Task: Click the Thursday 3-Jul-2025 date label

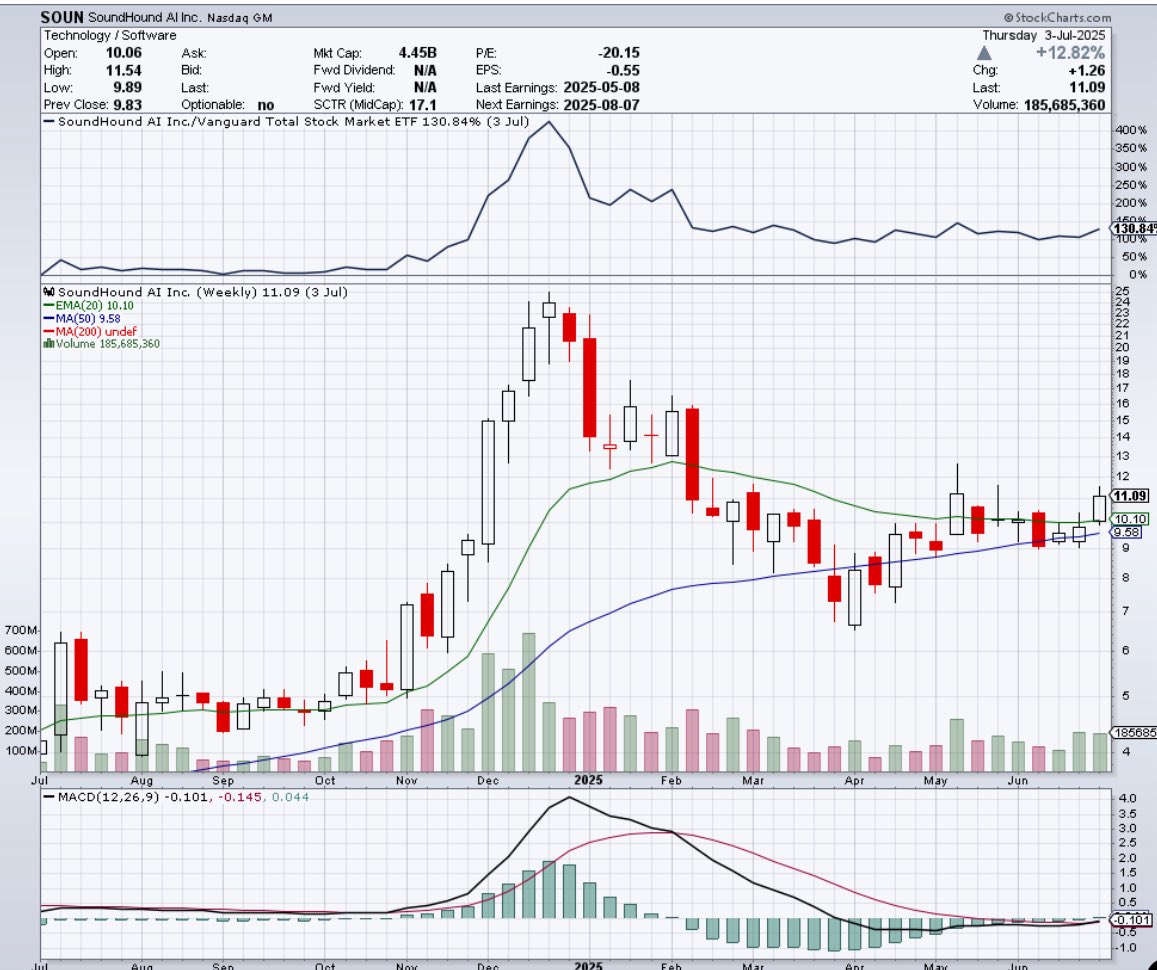Action: coord(1043,35)
